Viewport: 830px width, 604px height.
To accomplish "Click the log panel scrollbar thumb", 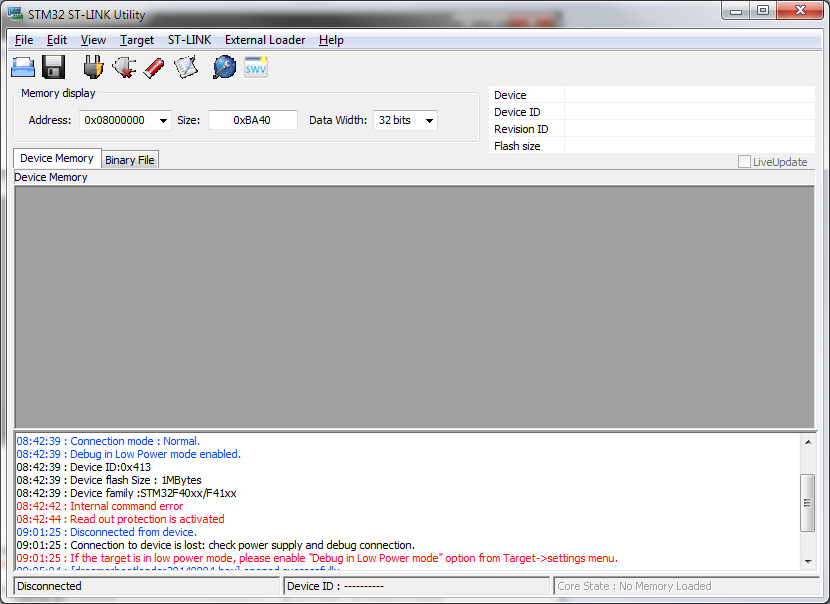I will [807, 502].
